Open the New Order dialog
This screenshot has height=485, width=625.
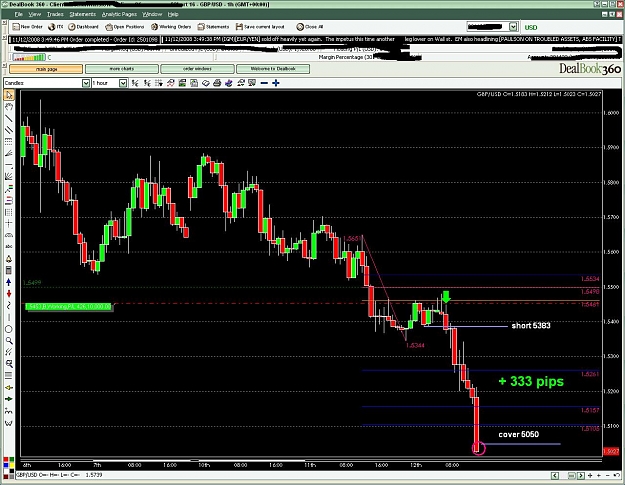pyautogui.click(x=27, y=27)
